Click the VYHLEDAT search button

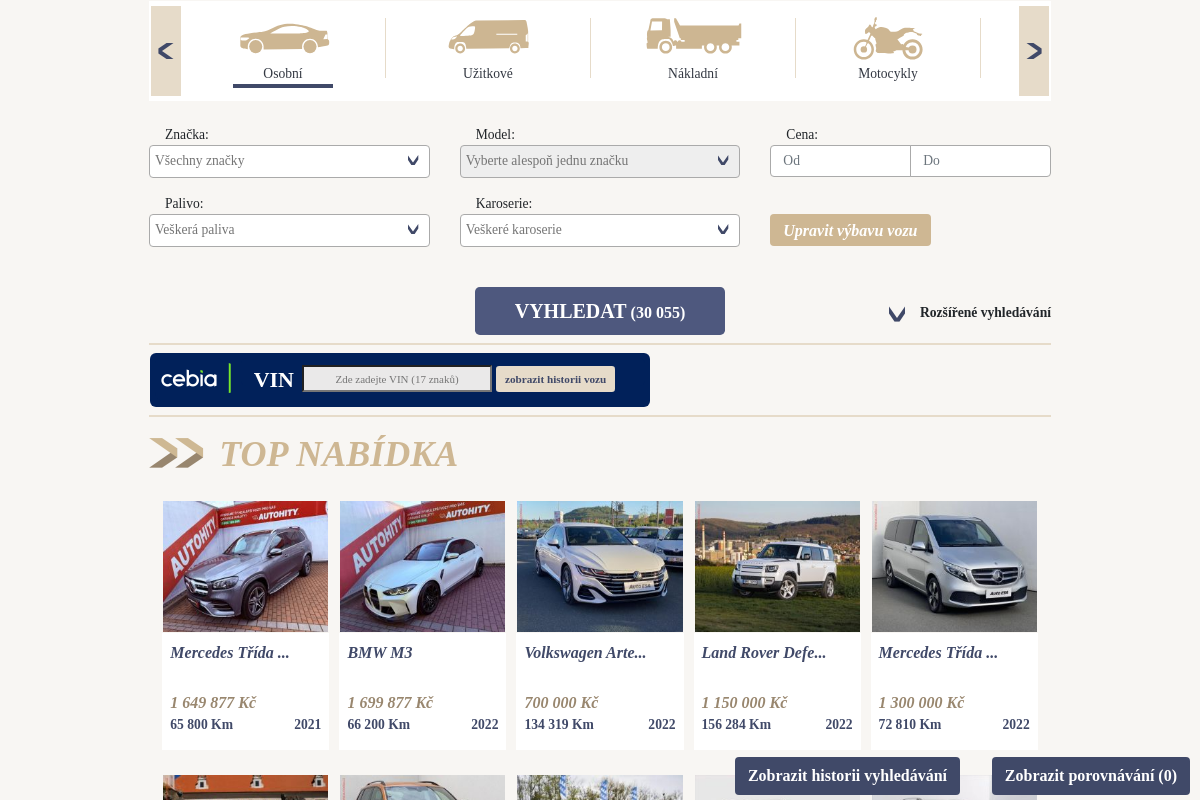600,311
